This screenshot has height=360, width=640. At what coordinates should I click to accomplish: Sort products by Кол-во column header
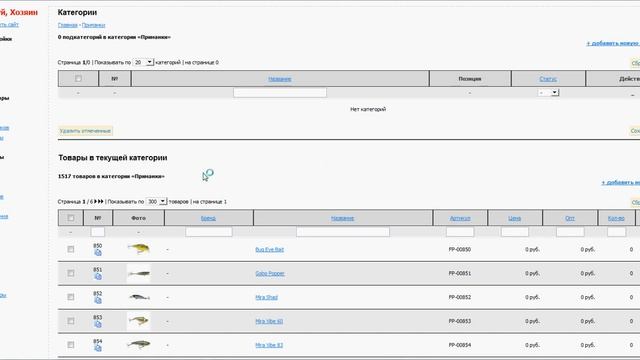616,218
